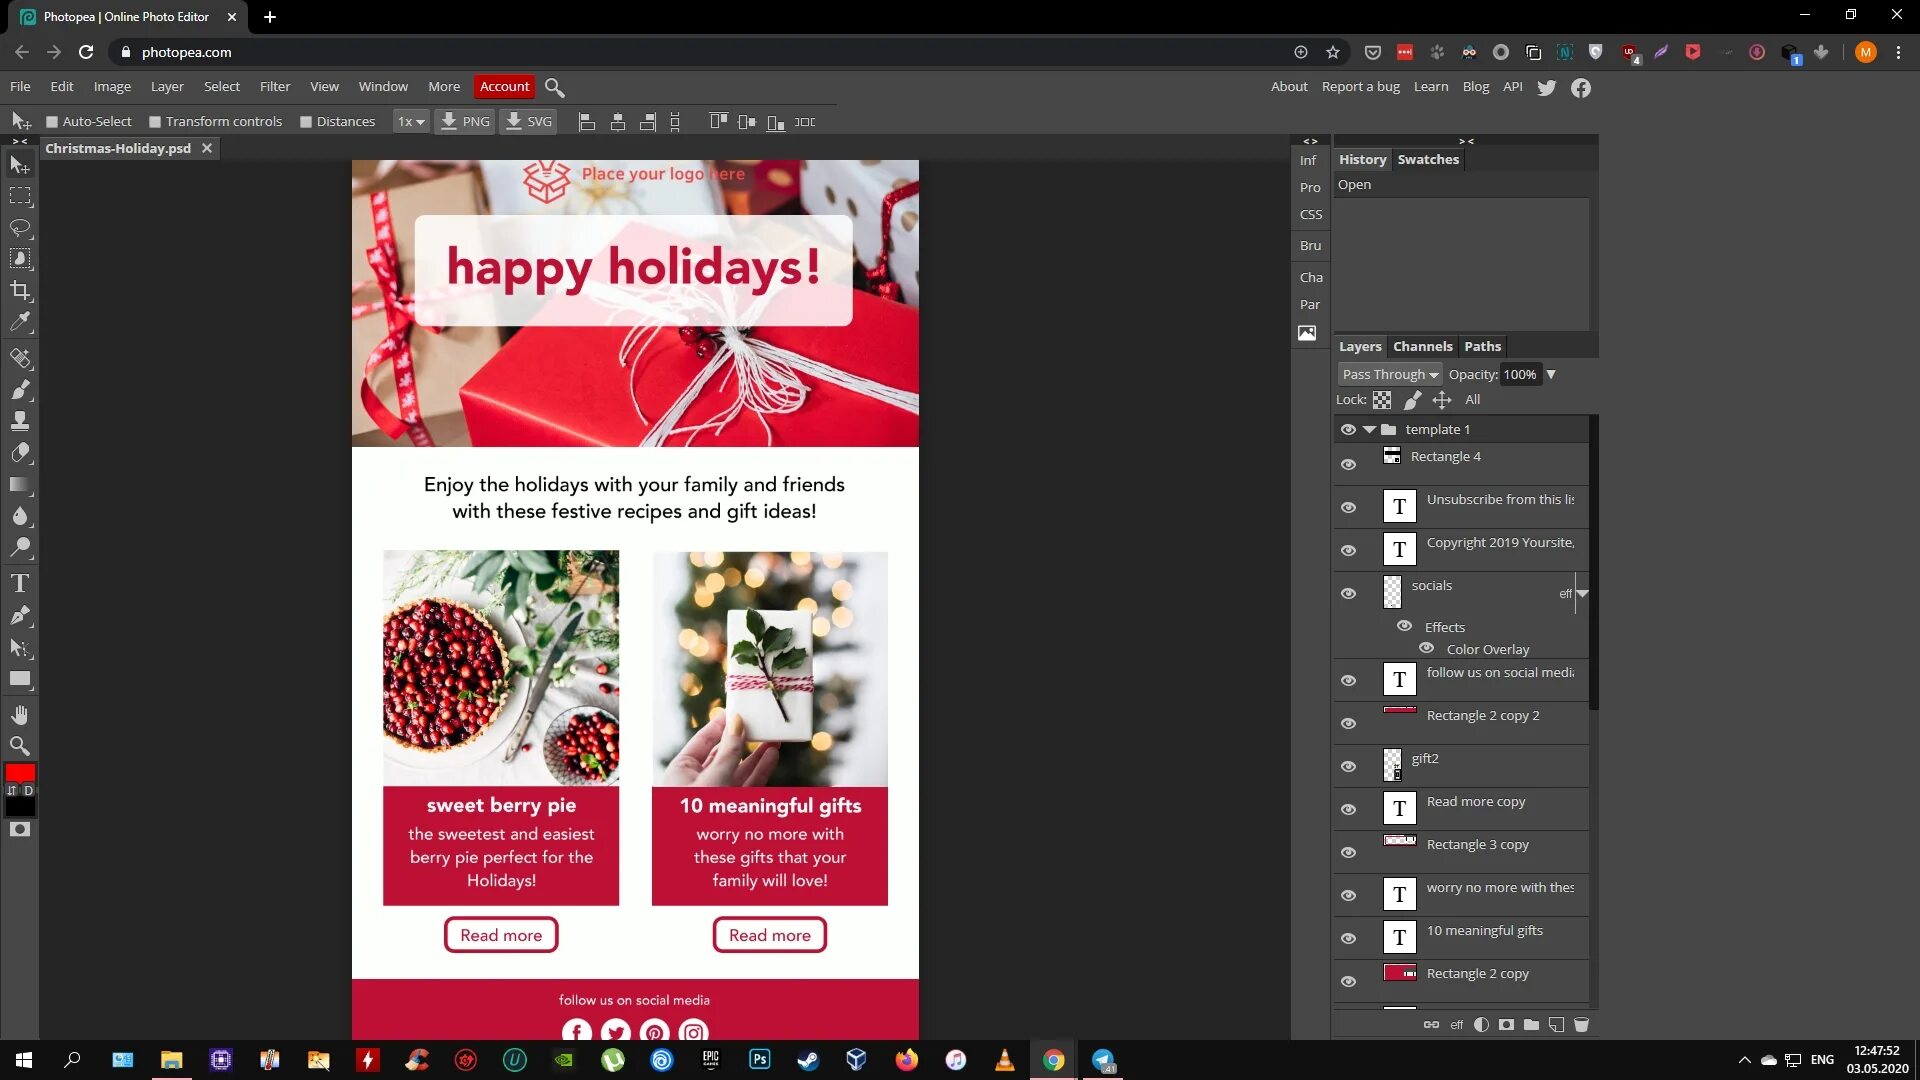Select the Crop tool

pyautogui.click(x=20, y=291)
